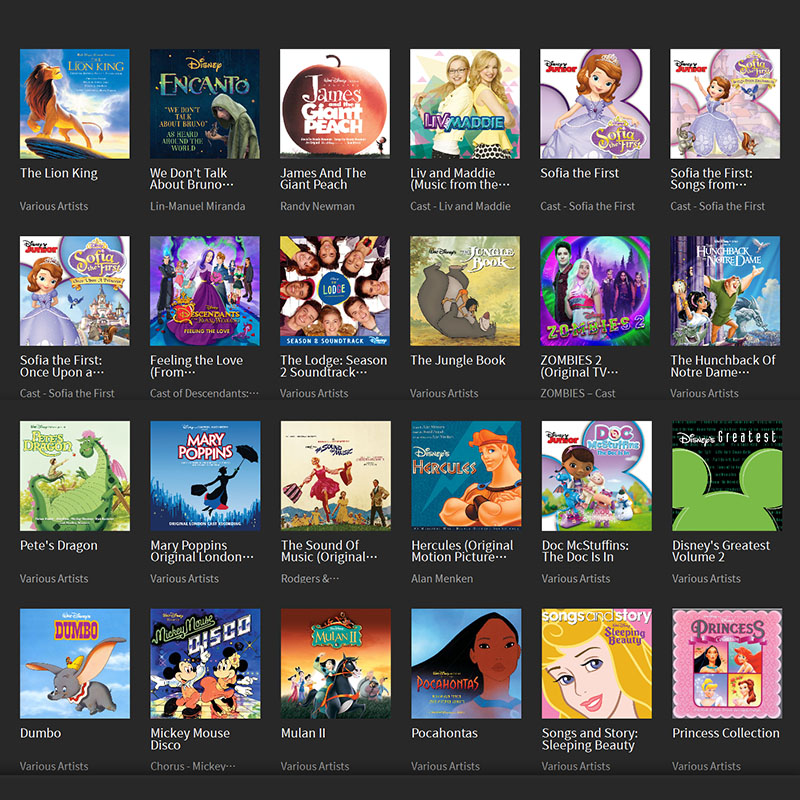Open the Pocahontas album cover
800x800 pixels.
point(466,663)
